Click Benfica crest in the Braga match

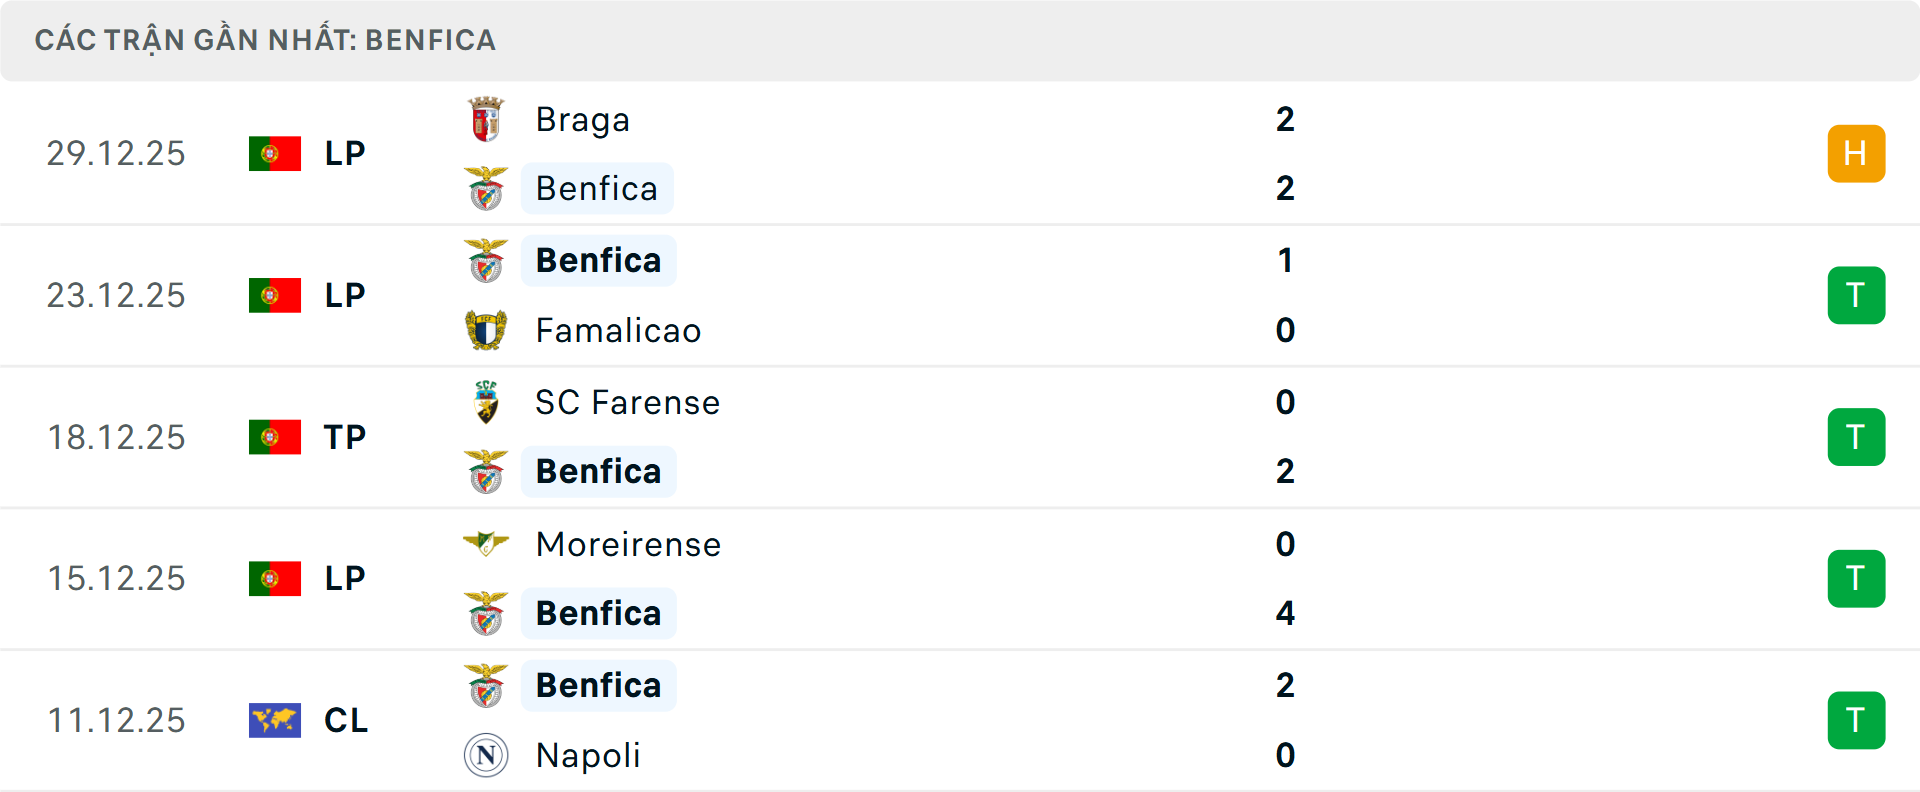486,189
